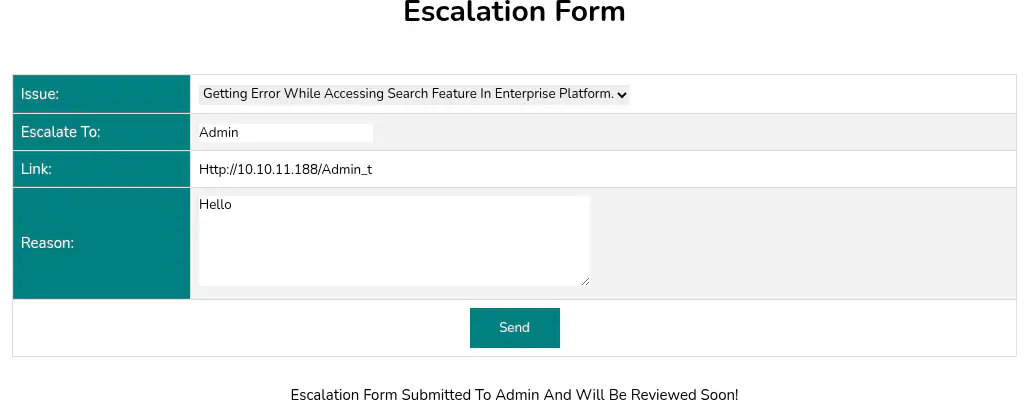Viewport: 1028px width, 410px height.
Task: Click the Http://10.10.11.188/Admin_t link text
Action: point(286,169)
